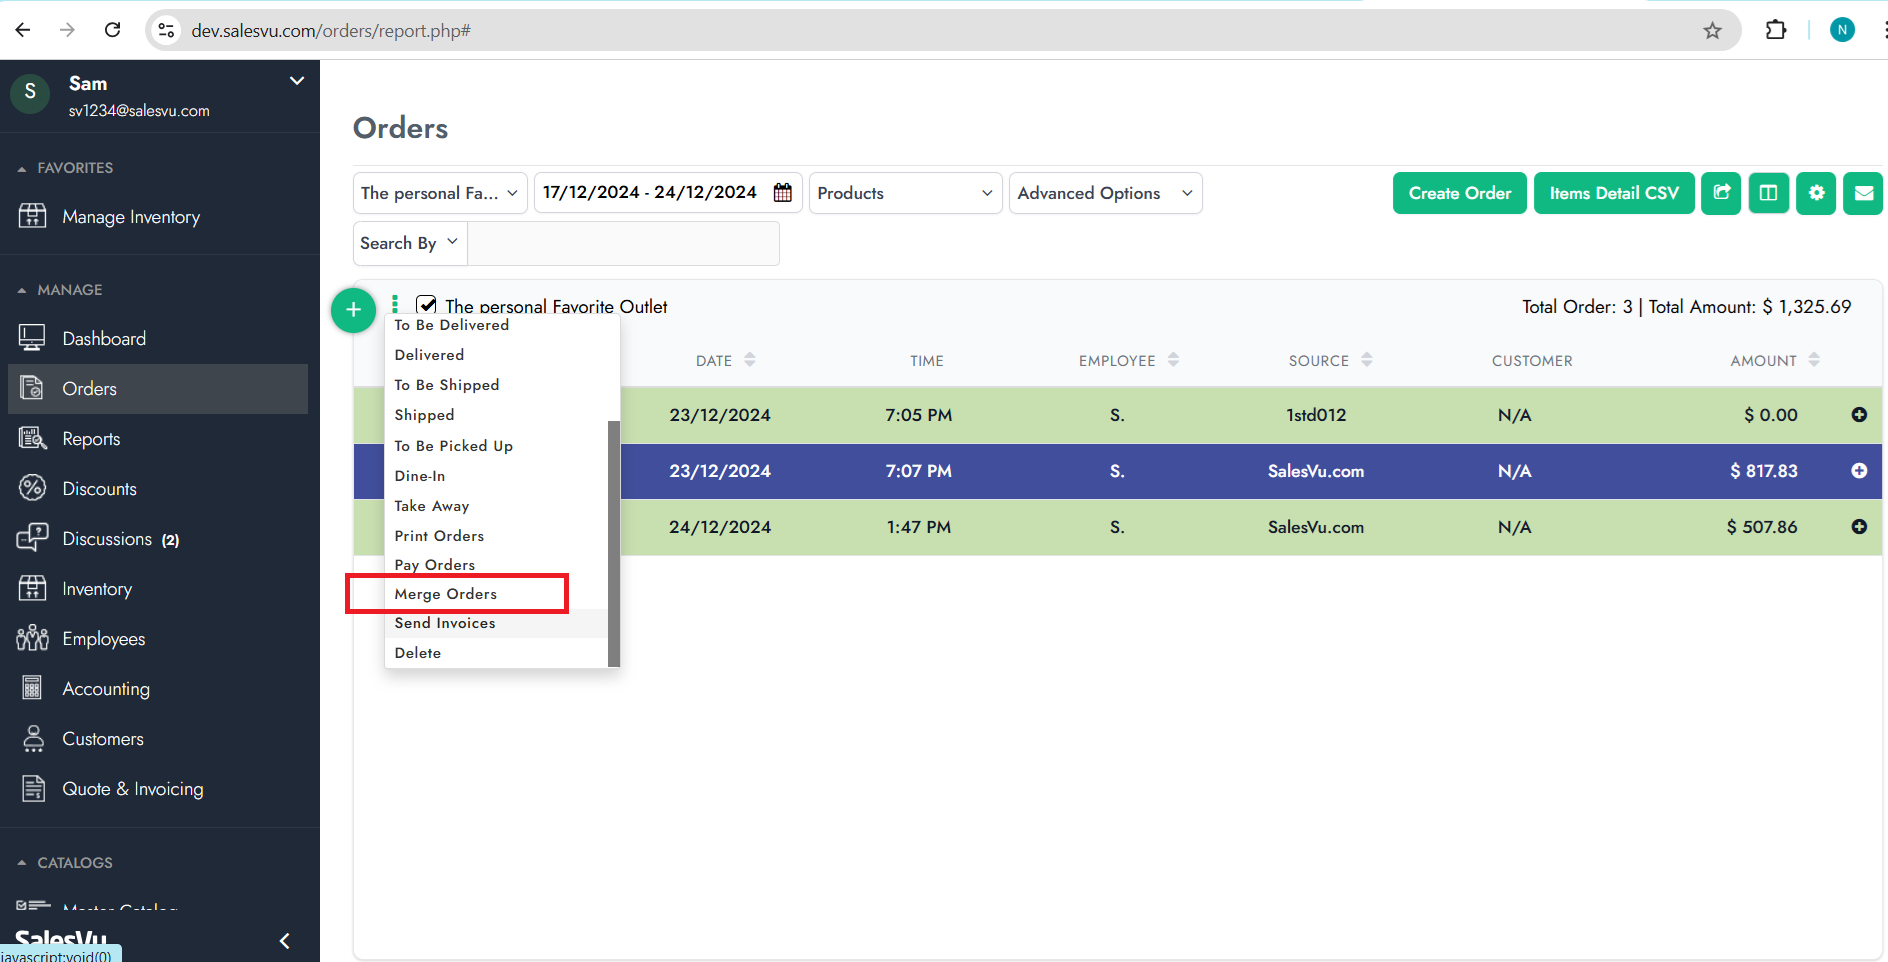1888x962 pixels.
Task: Open the export/share icon button
Action: pos(1721,193)
